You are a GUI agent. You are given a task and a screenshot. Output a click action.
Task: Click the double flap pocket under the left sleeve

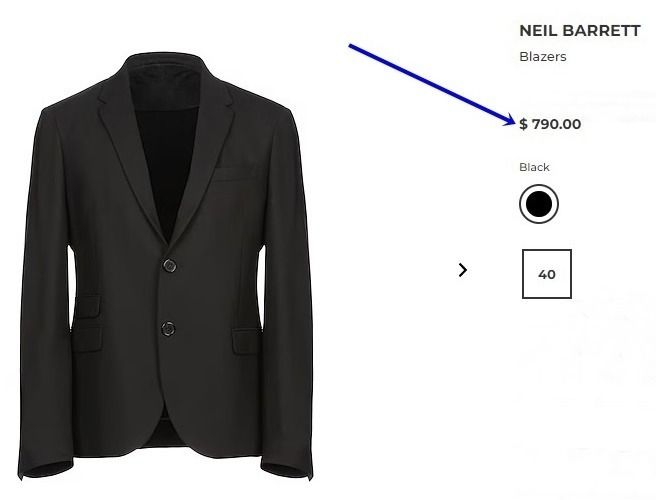pyautogui.click(x=87, y=324)
